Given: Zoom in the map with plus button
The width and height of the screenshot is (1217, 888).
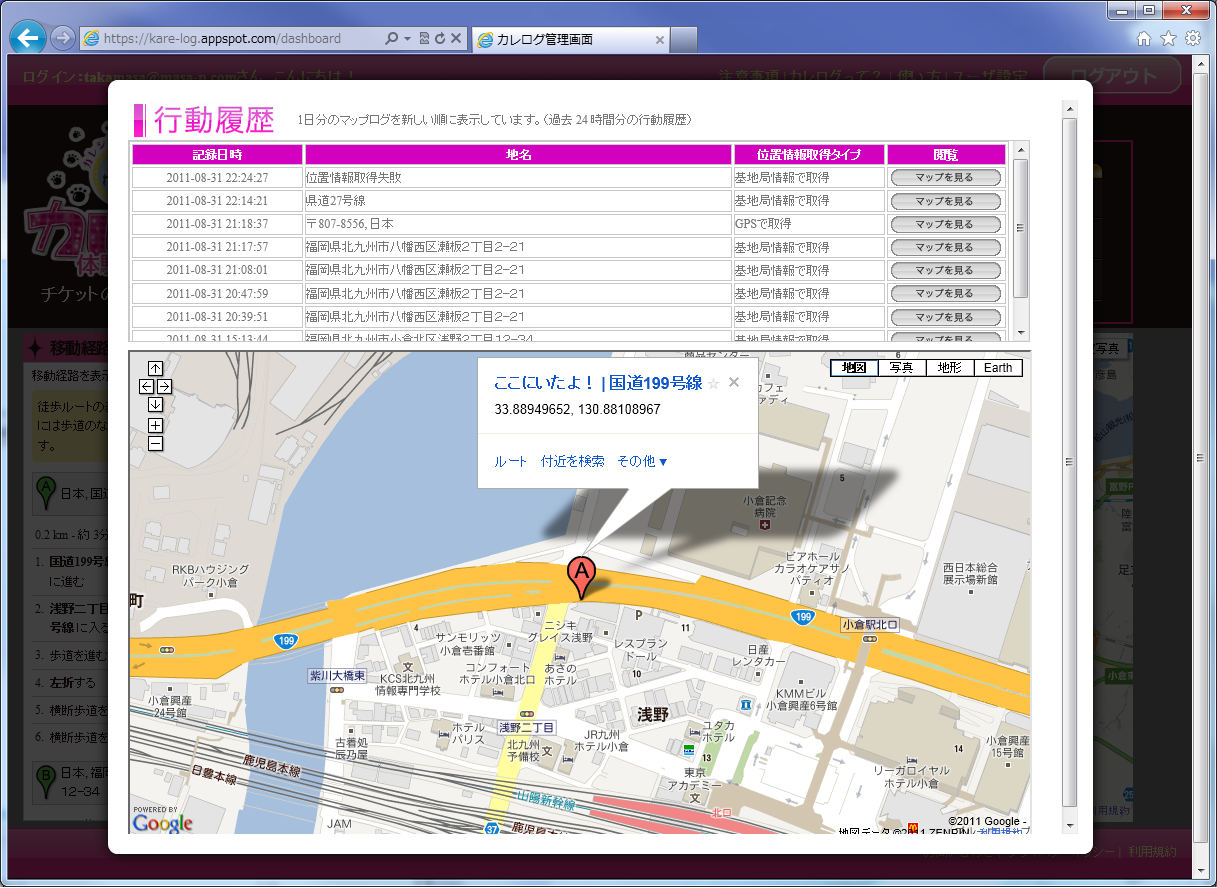Looking at the screenshot, I should point(155,425).
